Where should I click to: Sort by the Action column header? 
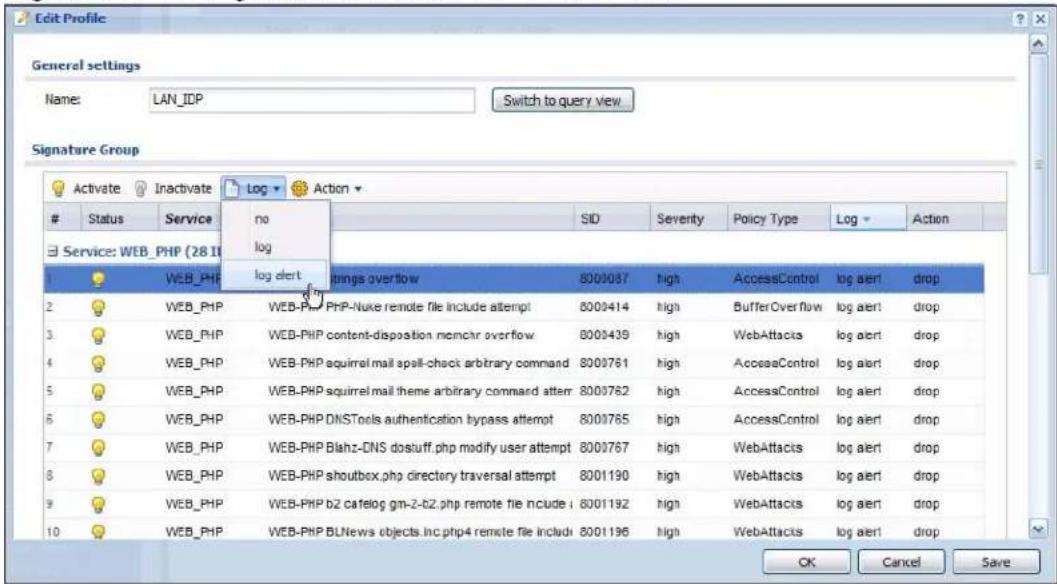tap(944, 218)
